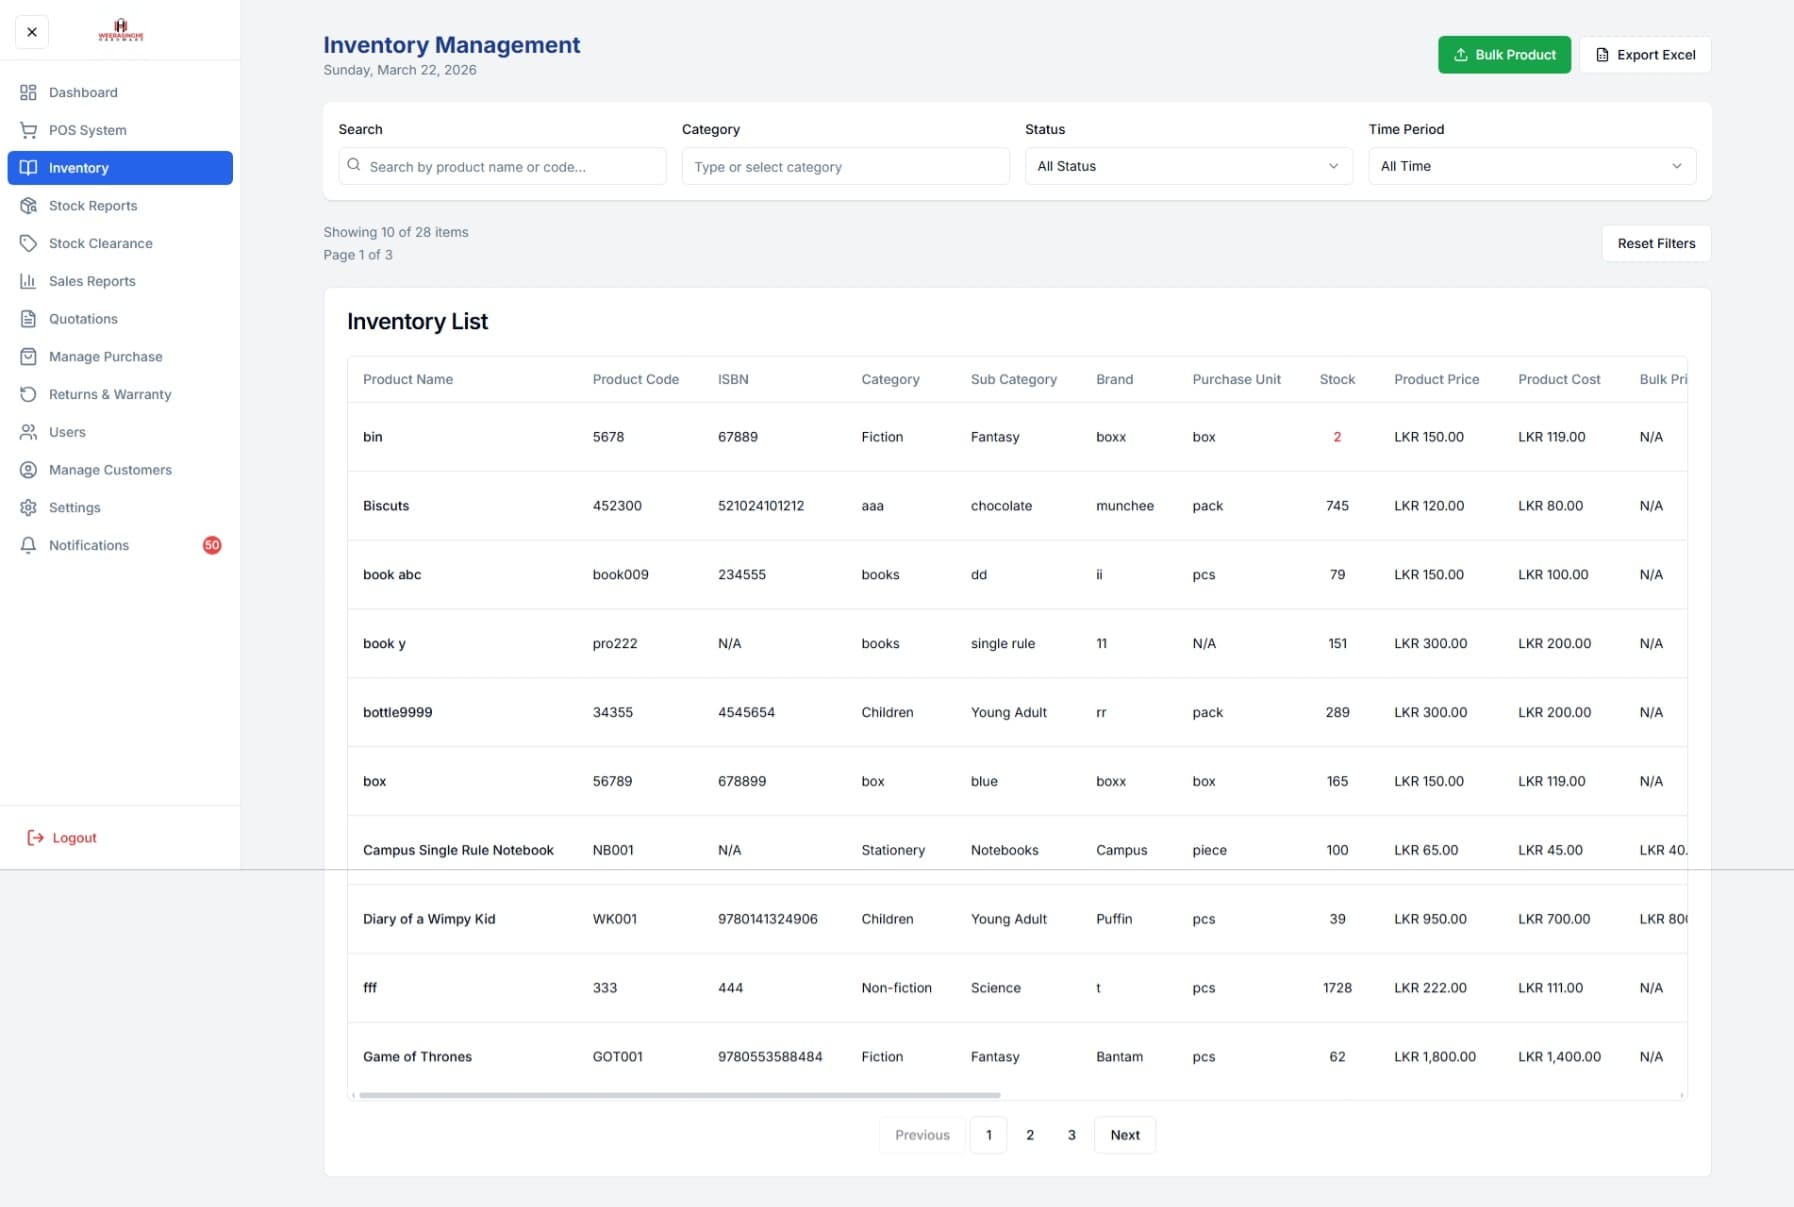Image resolution: width=1794 pixels, height=1207 pixels.
Task: Select the Manage Customers icon
Action: (x=28, y=469)
